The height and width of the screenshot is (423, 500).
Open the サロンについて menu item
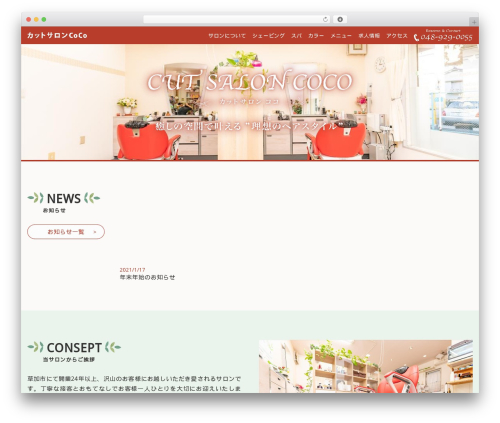click(x=227, y=36)
